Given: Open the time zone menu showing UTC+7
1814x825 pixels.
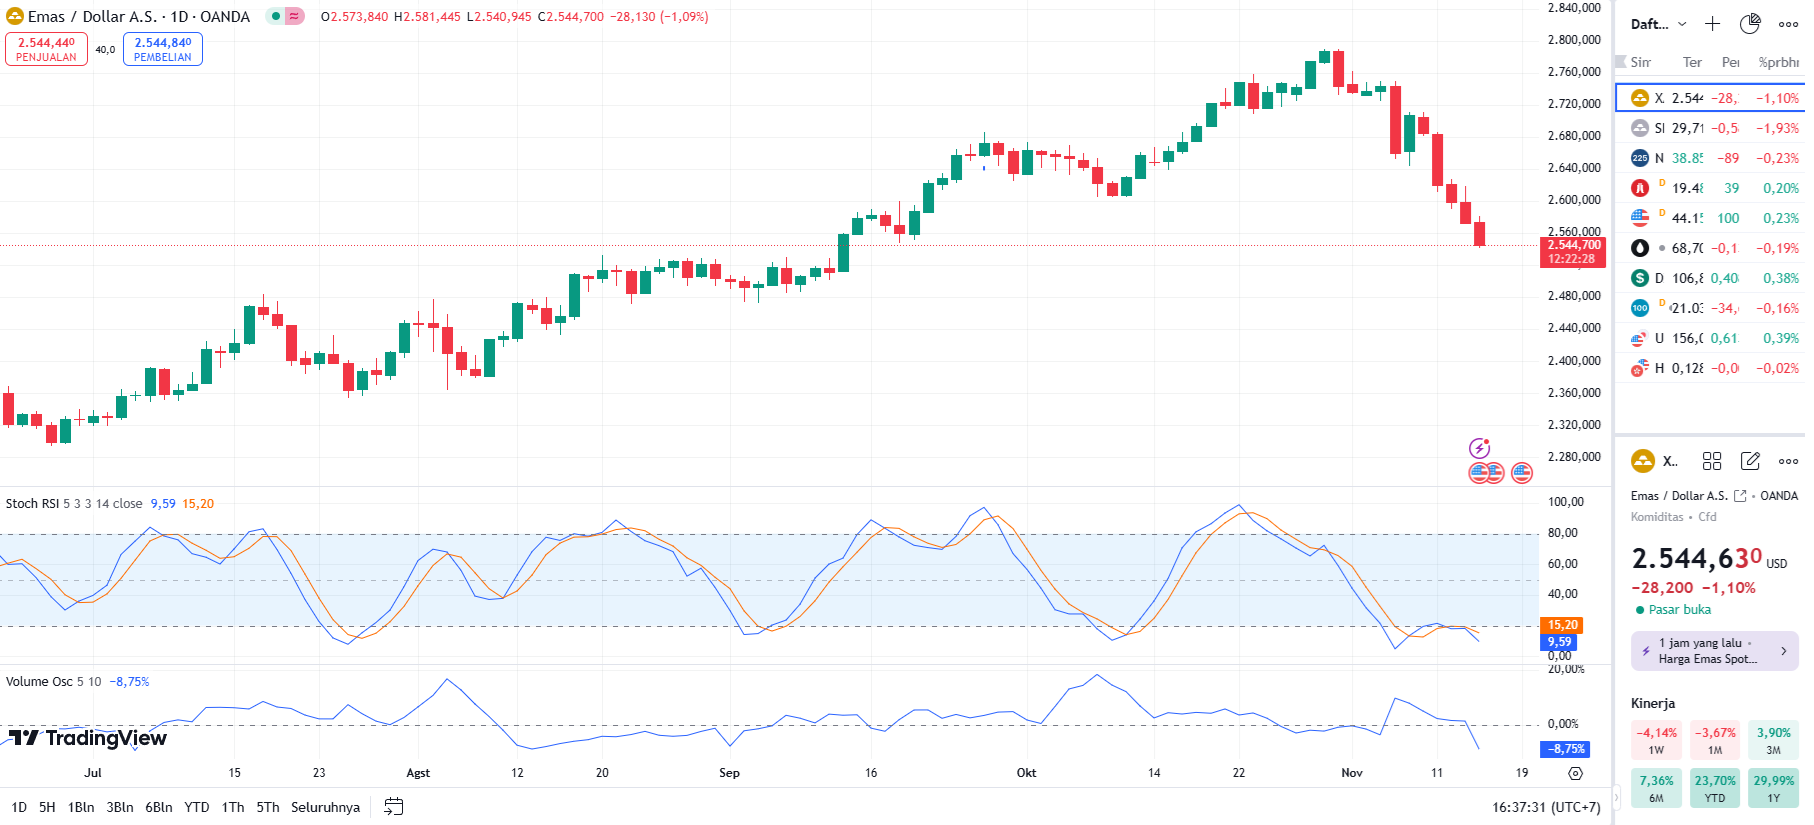Looking at the screenshot, I should (1546, 807).
